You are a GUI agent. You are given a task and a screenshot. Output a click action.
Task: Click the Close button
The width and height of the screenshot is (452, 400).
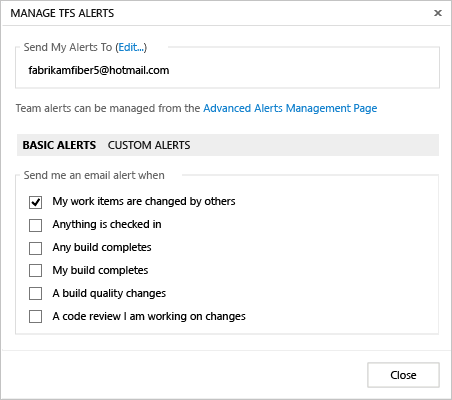pos(403,375)
